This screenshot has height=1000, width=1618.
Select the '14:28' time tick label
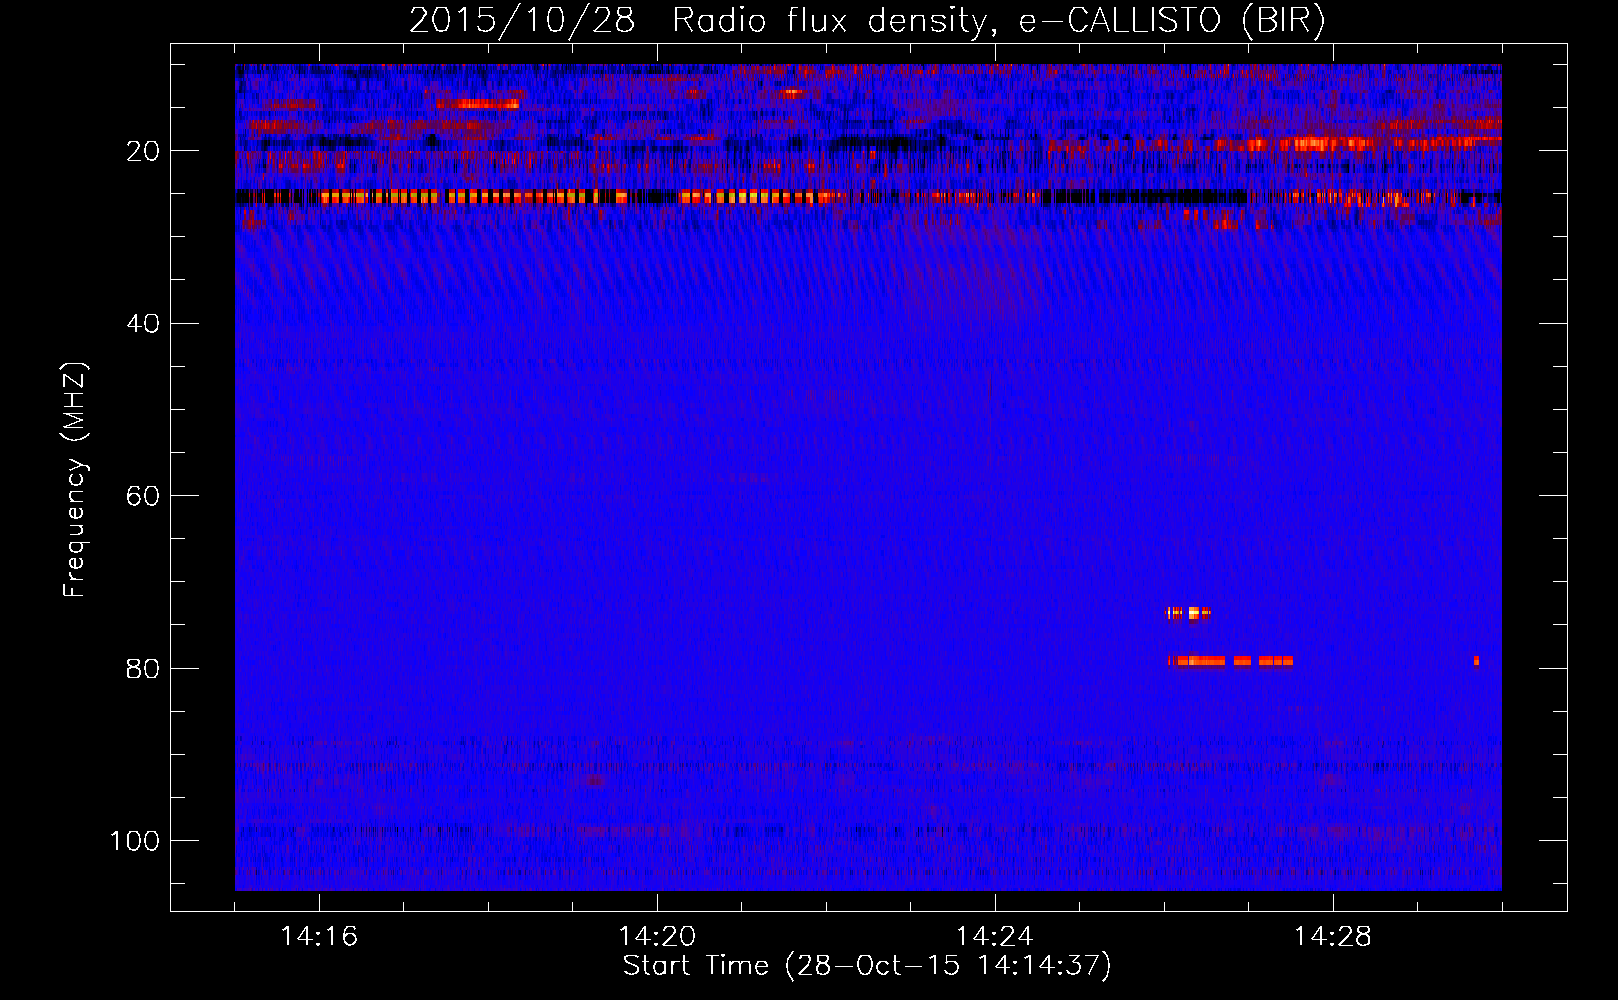click(x=1333, y=936)
